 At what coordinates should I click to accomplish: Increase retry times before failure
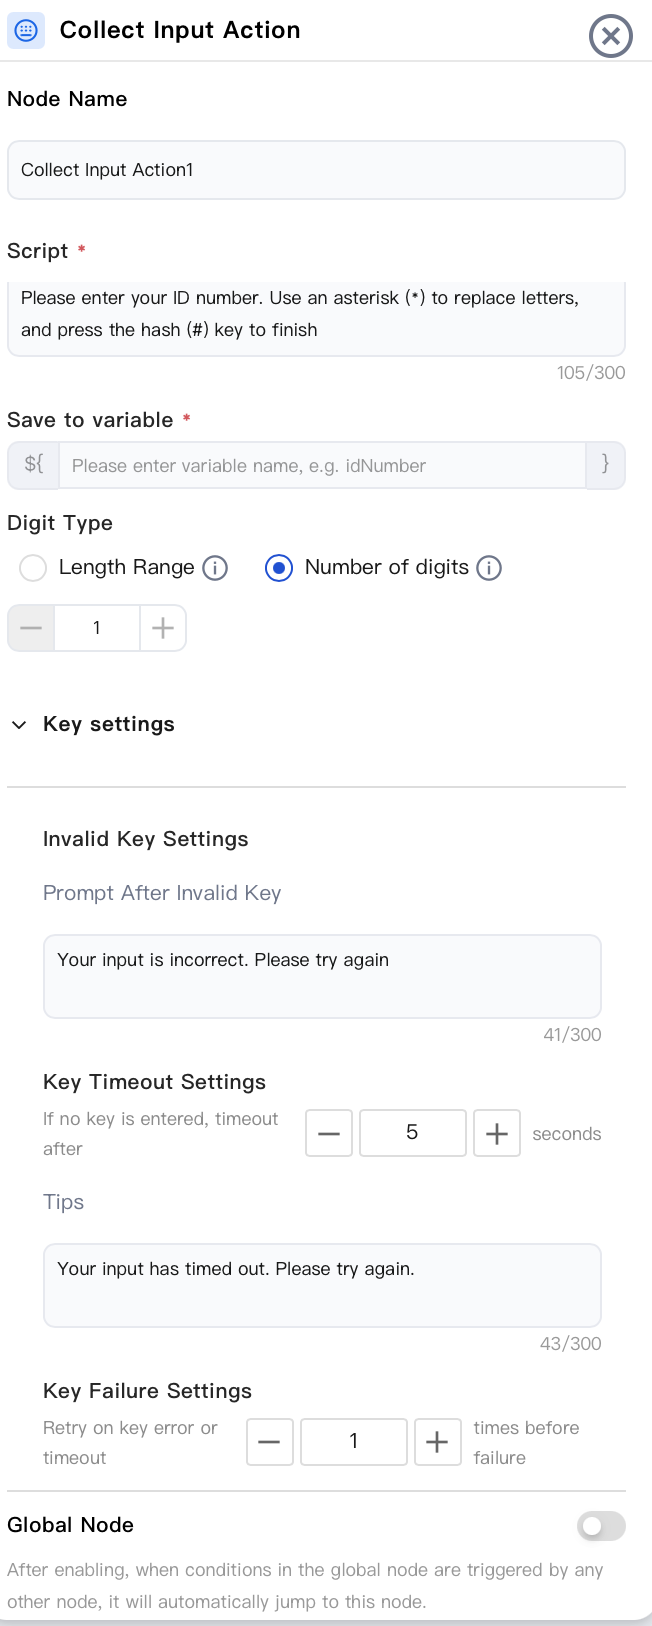pos(438,1442)
